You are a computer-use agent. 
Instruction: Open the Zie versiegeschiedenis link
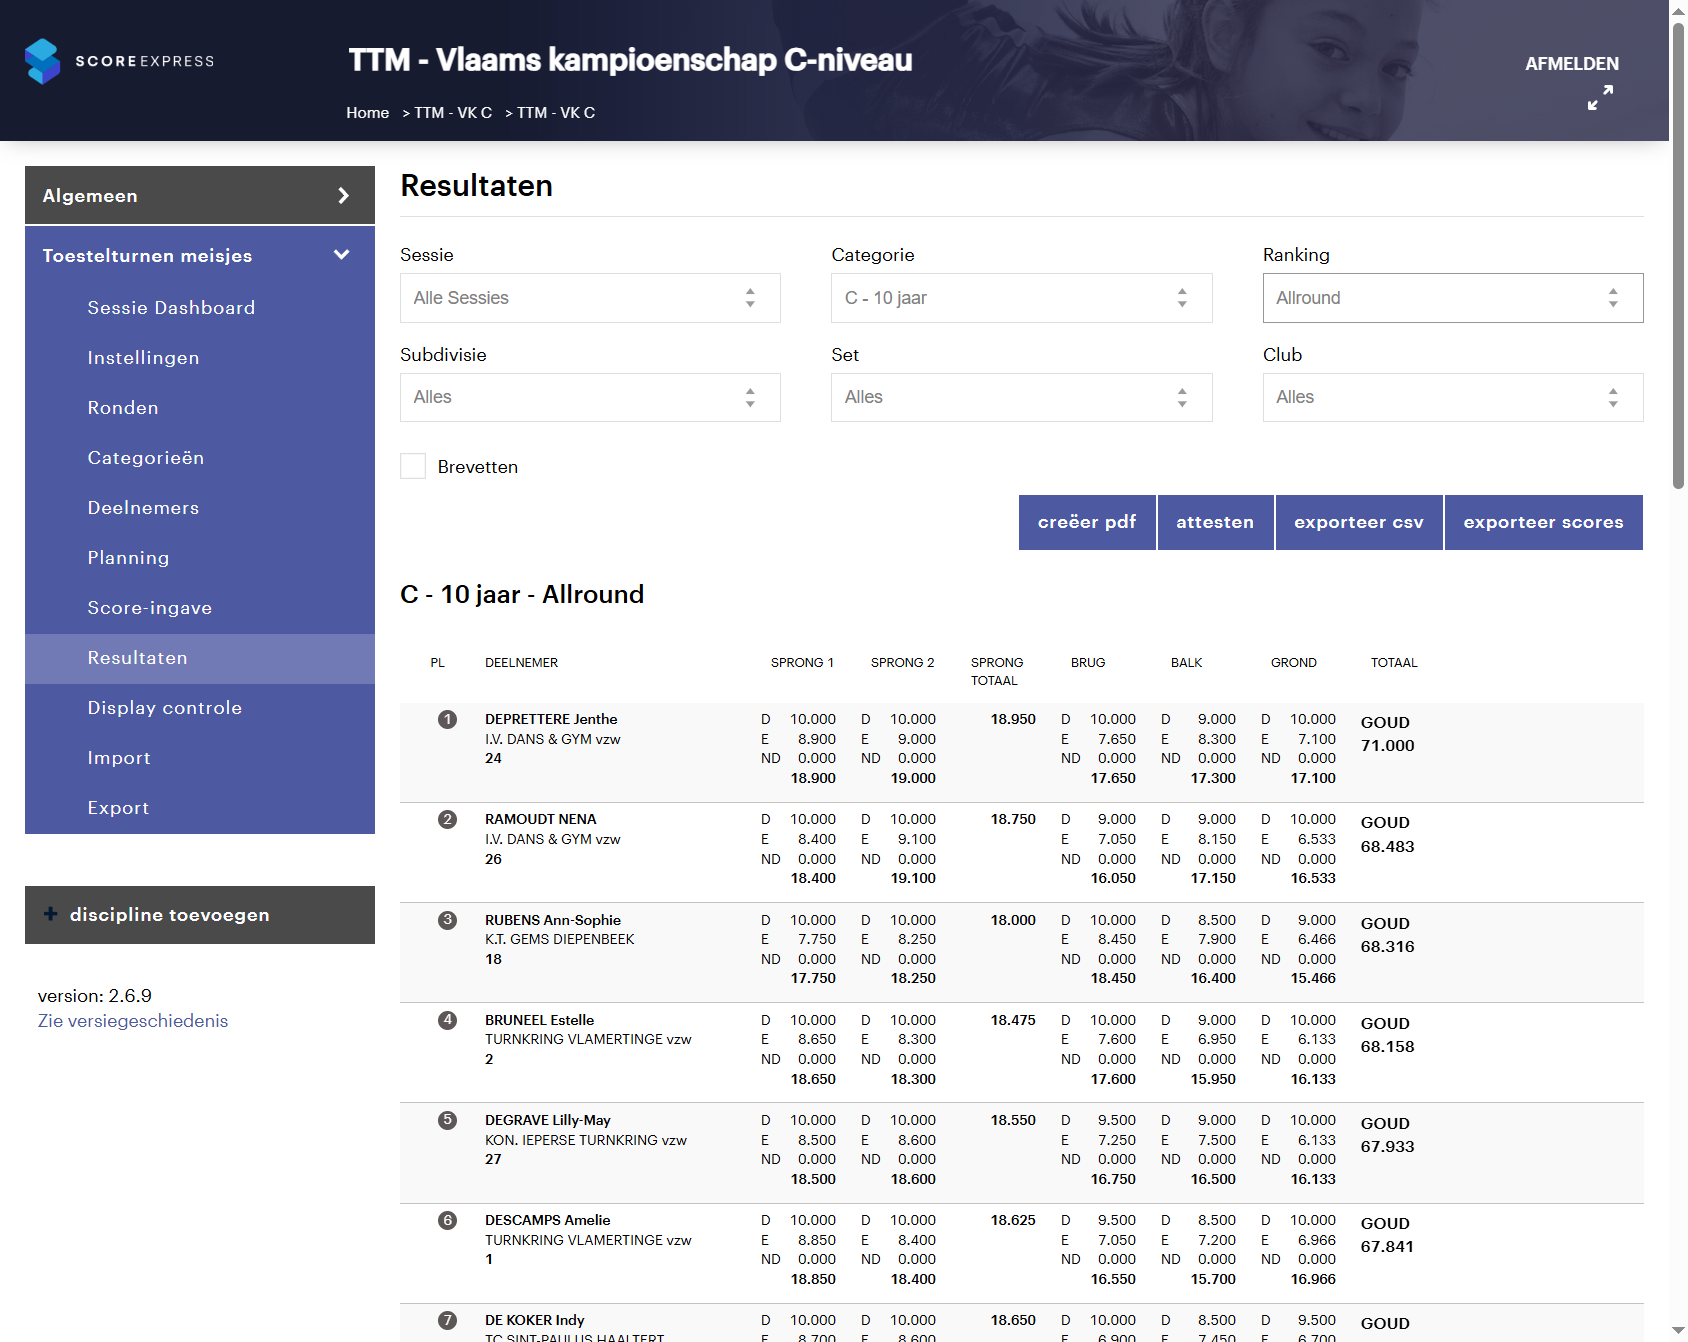[x=133, y=1021]
